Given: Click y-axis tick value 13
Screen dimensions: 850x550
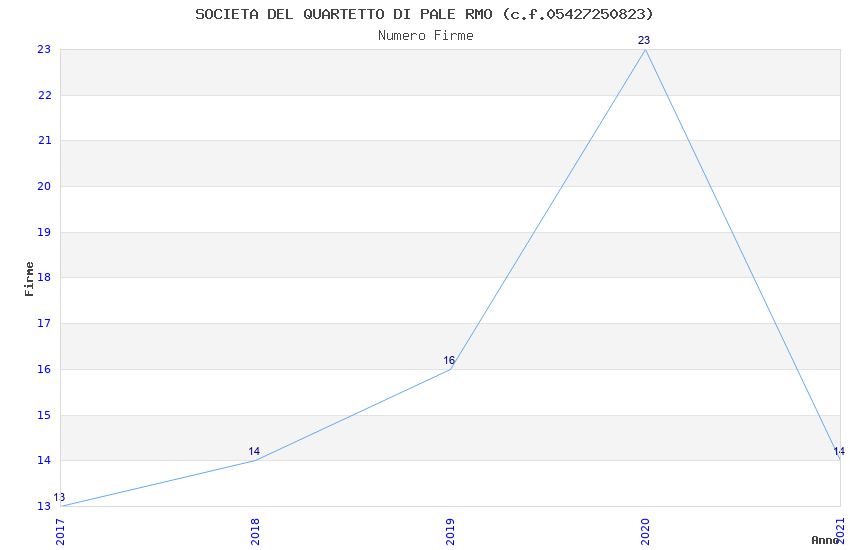Looking at the screenshot, I should pos(44,506).
